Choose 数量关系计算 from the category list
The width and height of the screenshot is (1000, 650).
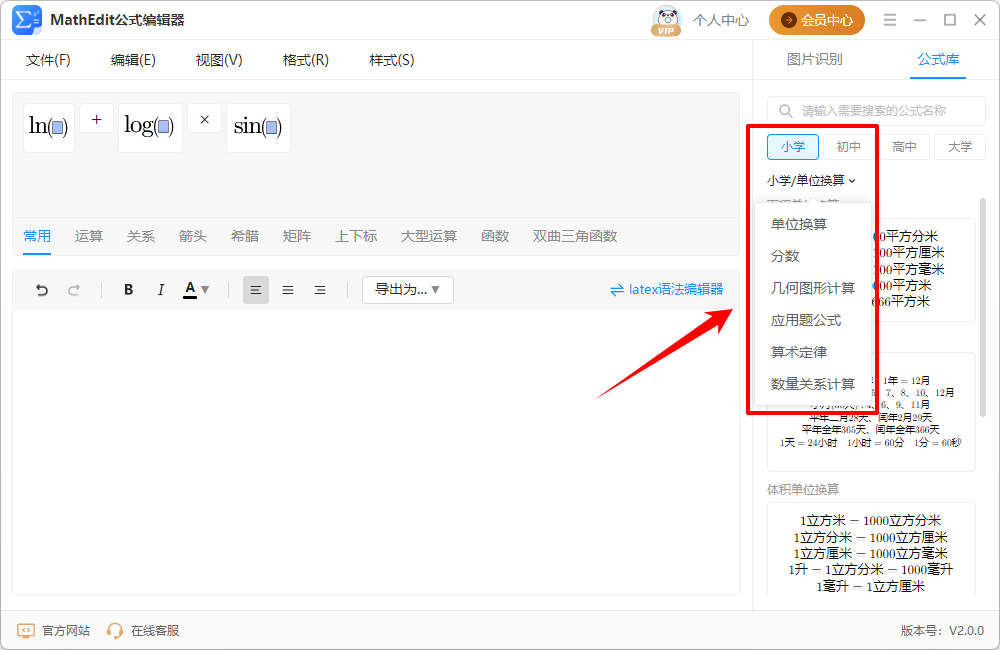812,384
